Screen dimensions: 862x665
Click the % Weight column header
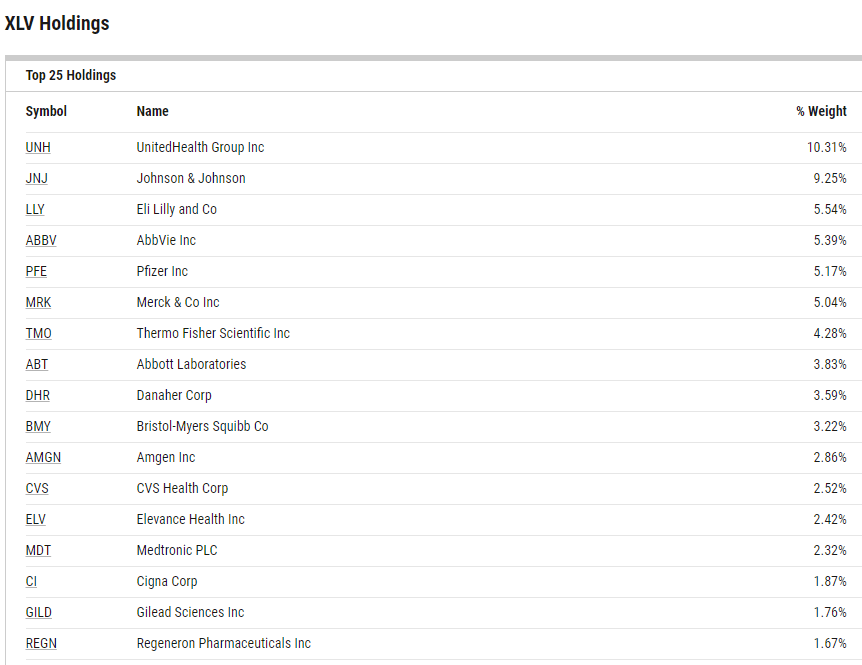pos(821,112)
